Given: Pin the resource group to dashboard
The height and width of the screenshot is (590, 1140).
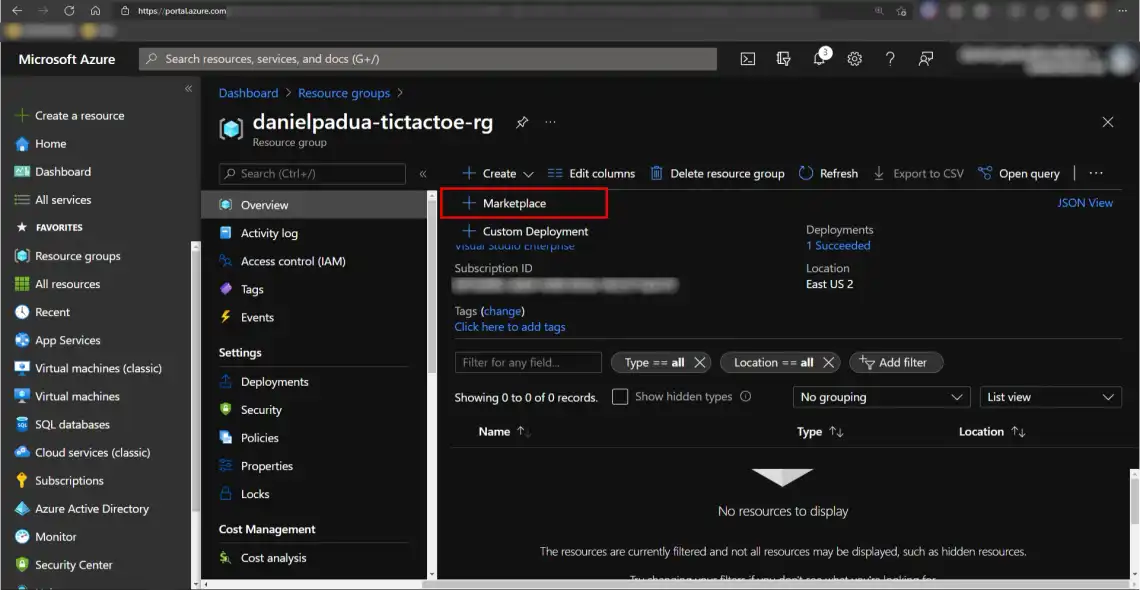Looking at the screenshot, I should (x=521, y=122).
